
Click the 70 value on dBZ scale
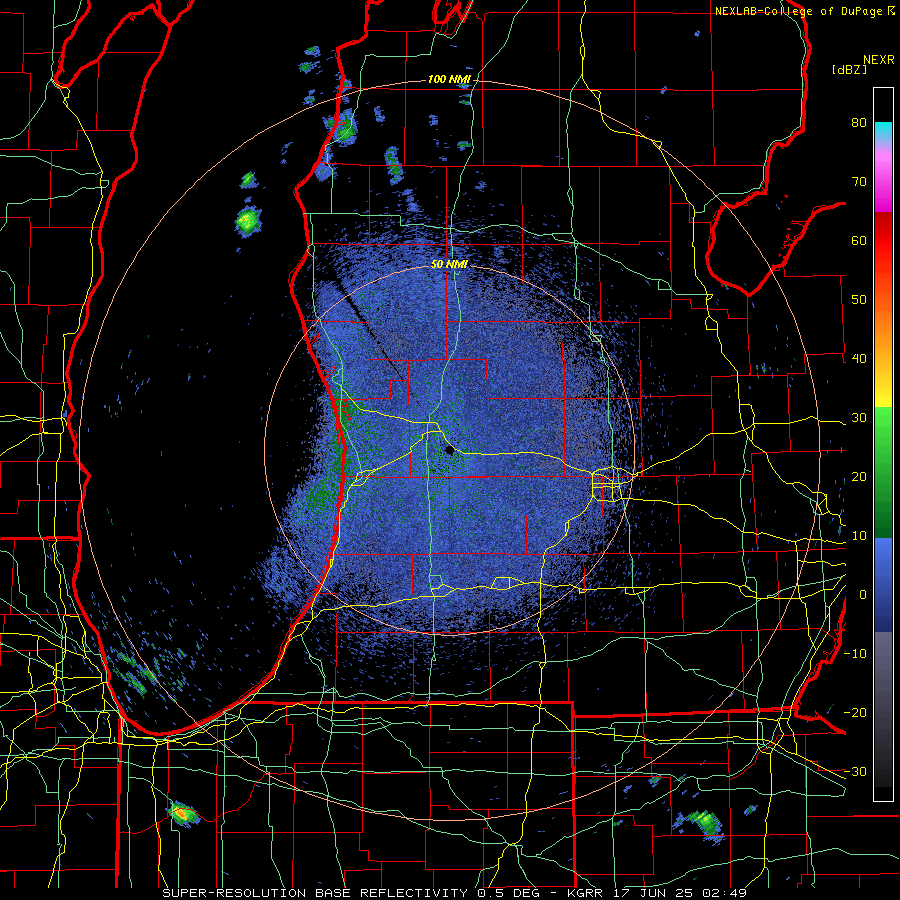tap(859, 181)
